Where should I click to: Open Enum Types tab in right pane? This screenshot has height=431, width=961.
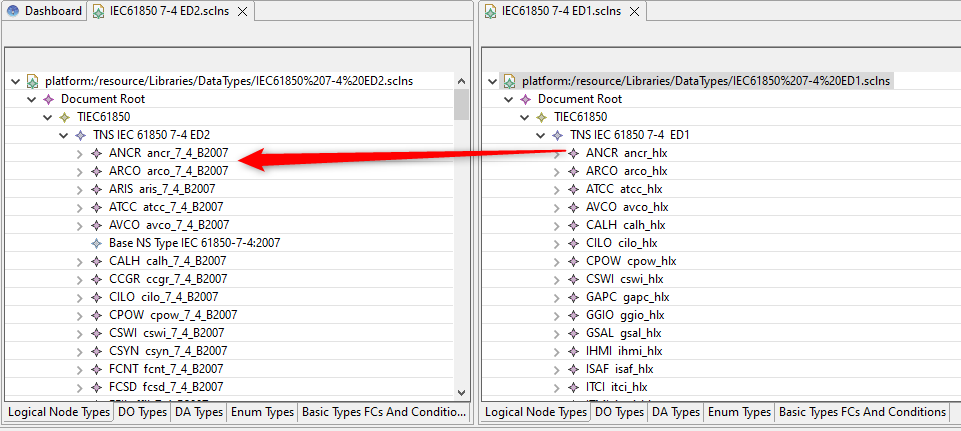[x=739, y=412]
